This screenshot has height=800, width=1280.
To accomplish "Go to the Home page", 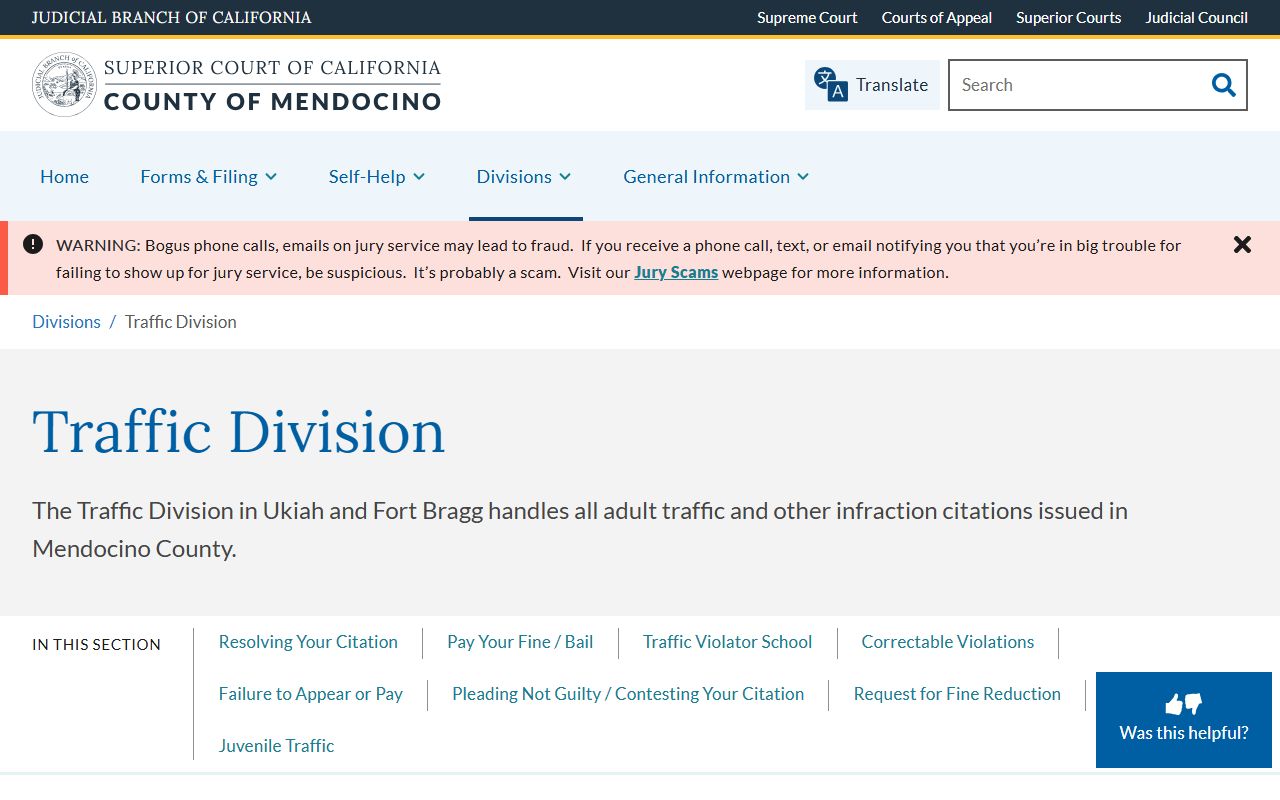I will pyautogui.click(x=64, y=176).
